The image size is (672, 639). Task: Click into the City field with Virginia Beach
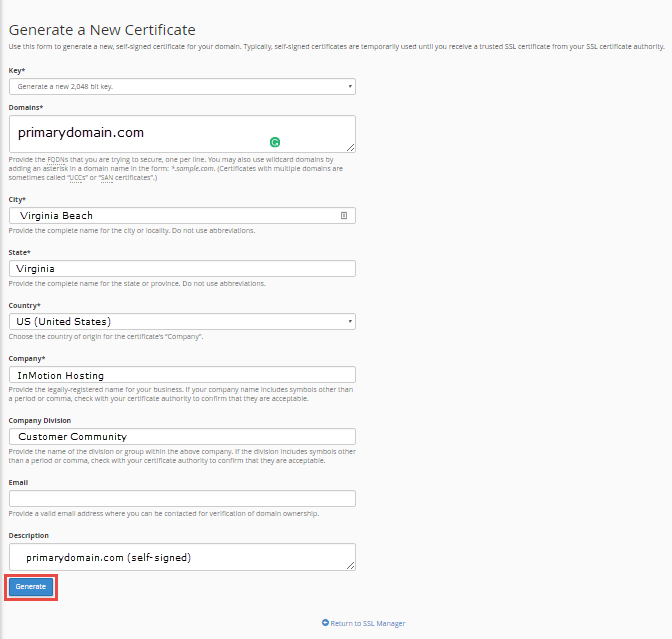pyautogui.click(x=170, y=215)
